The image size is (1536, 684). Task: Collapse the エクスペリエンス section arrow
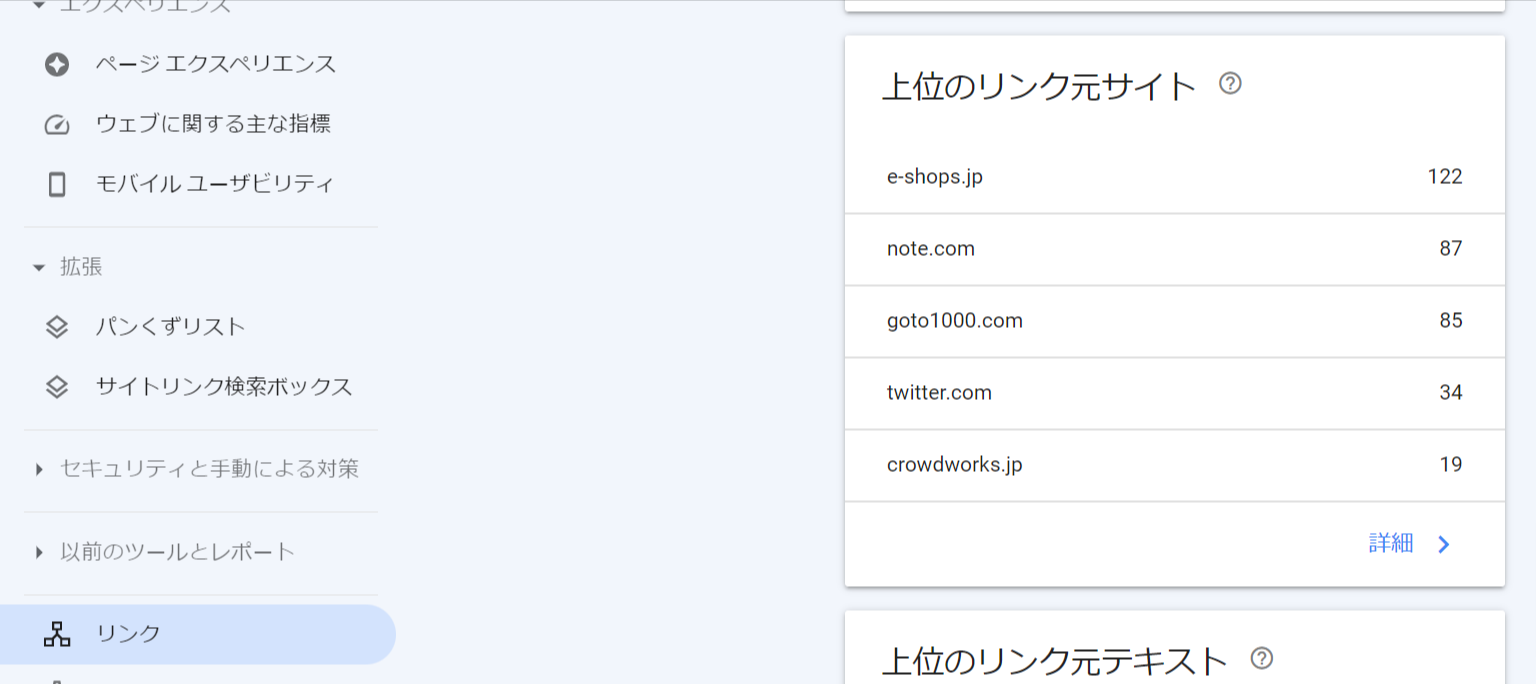(x=39, y=6)
